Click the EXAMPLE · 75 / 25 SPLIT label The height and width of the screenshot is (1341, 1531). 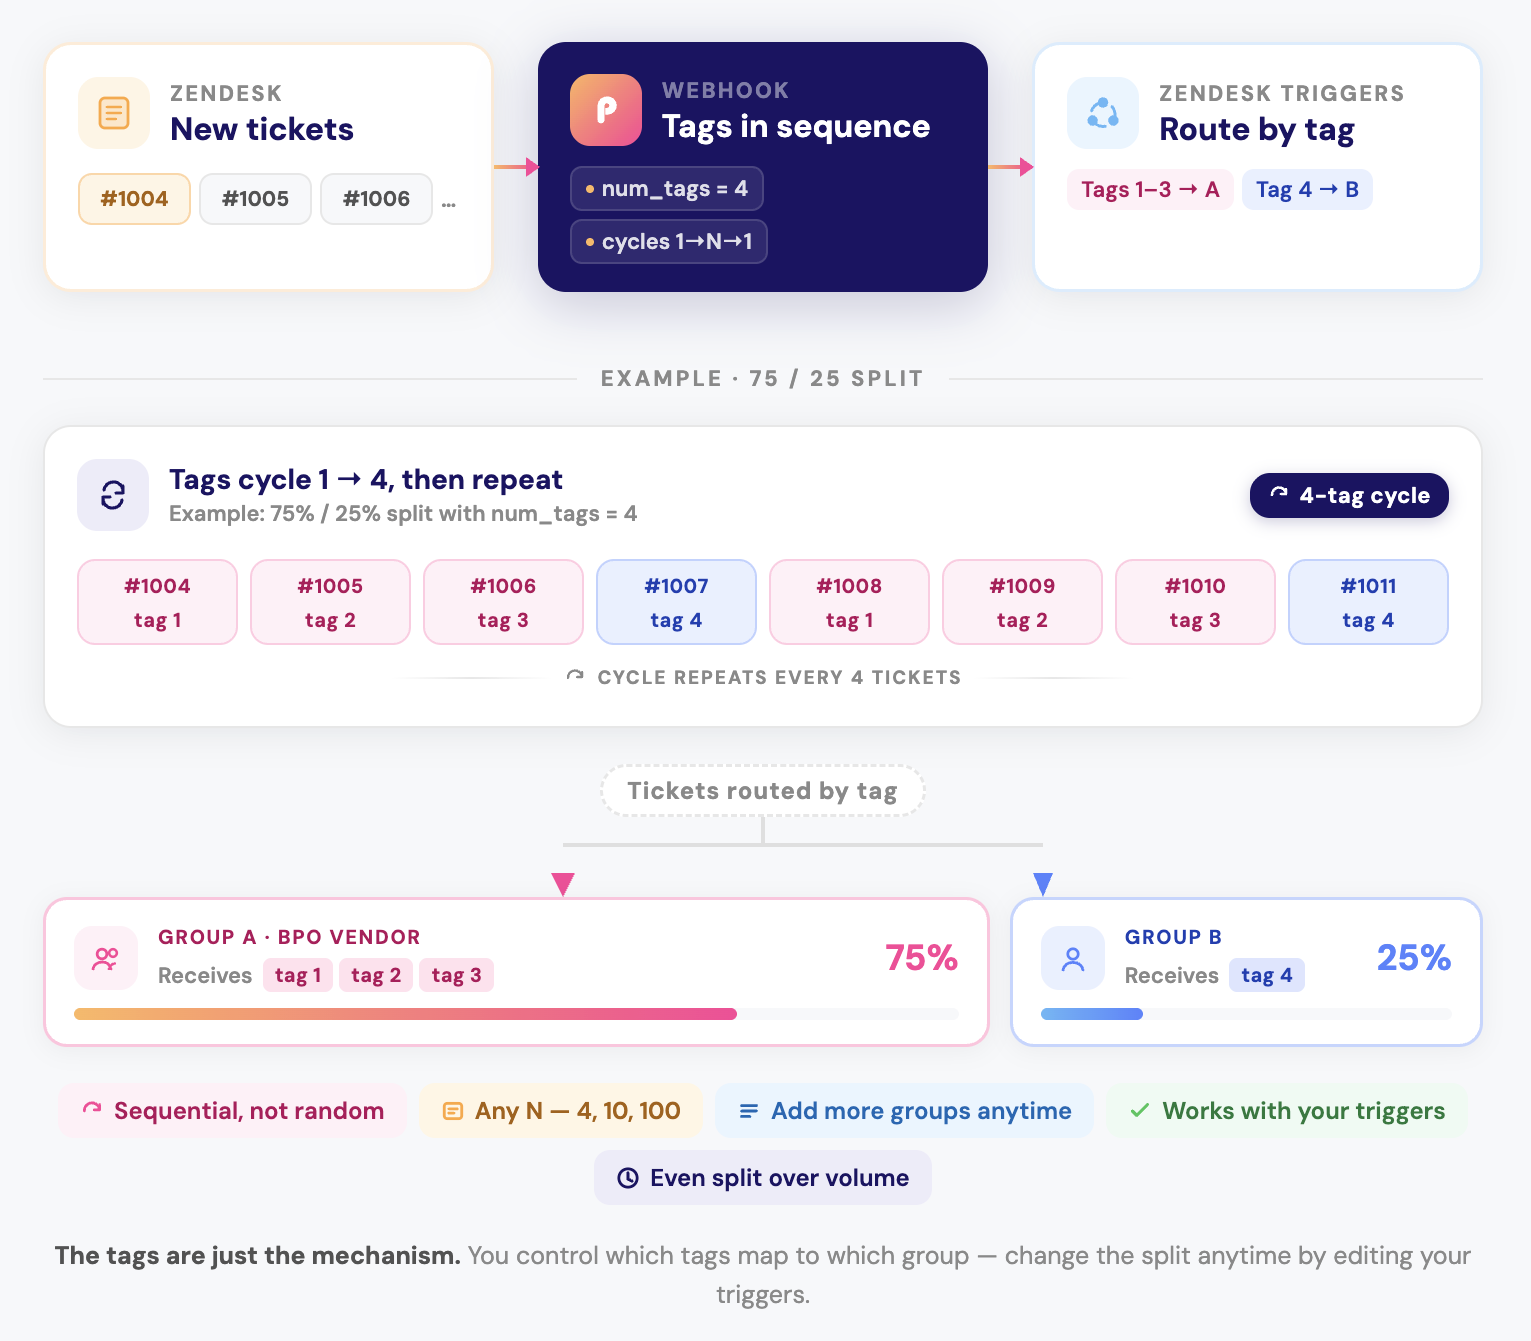click(x=762, y=379)
